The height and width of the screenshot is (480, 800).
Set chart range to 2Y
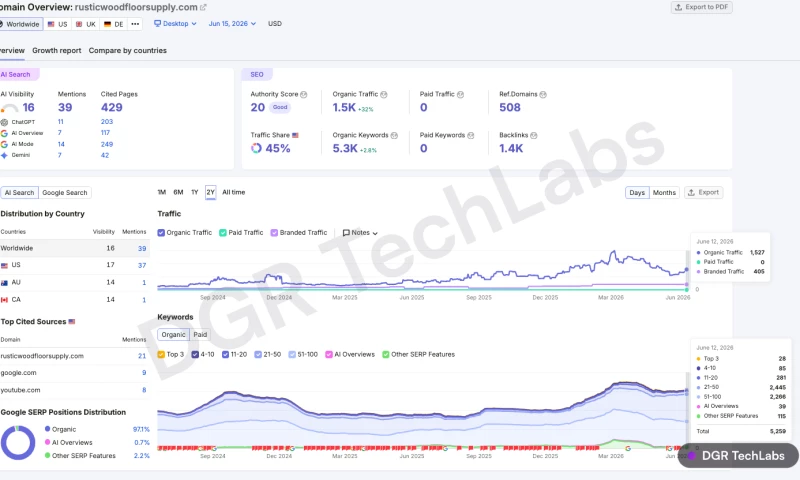point(211,192)
